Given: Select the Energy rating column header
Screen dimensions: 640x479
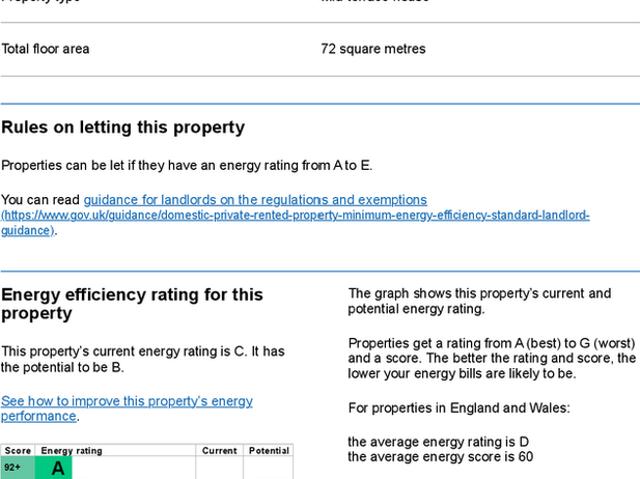Looking at the screenshot, I should [72, 451].
